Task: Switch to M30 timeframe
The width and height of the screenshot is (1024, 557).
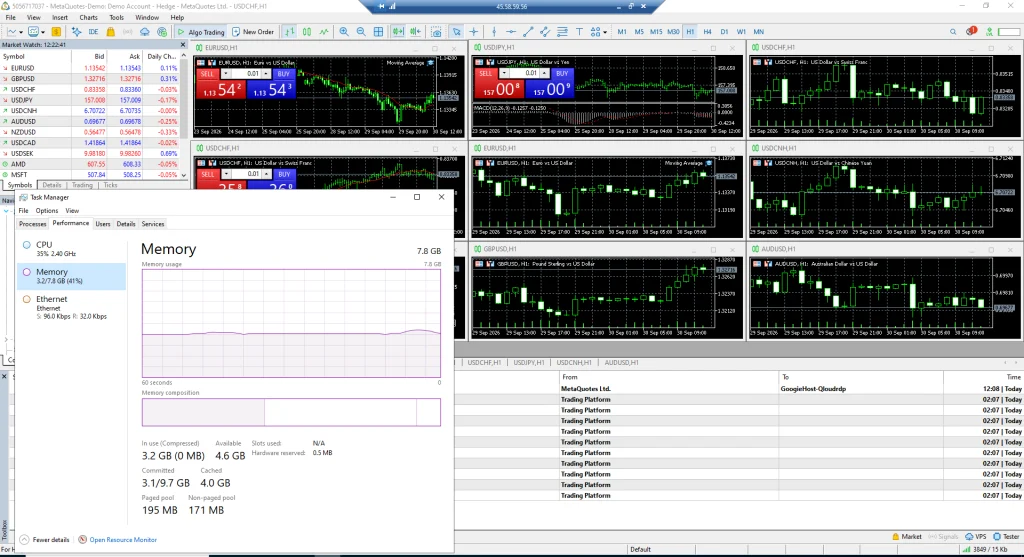Action: pos(673,31)
